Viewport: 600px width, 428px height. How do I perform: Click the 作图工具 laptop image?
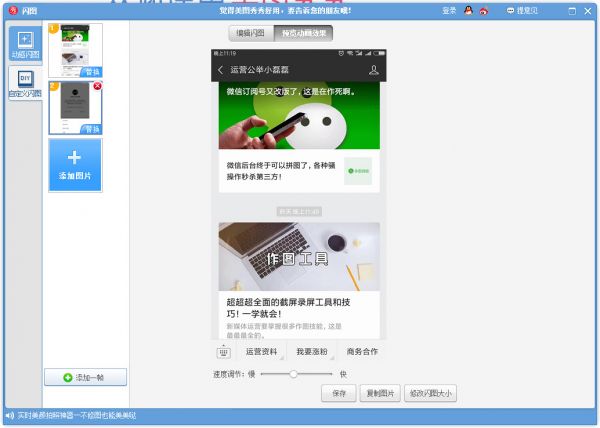point(299,257)
